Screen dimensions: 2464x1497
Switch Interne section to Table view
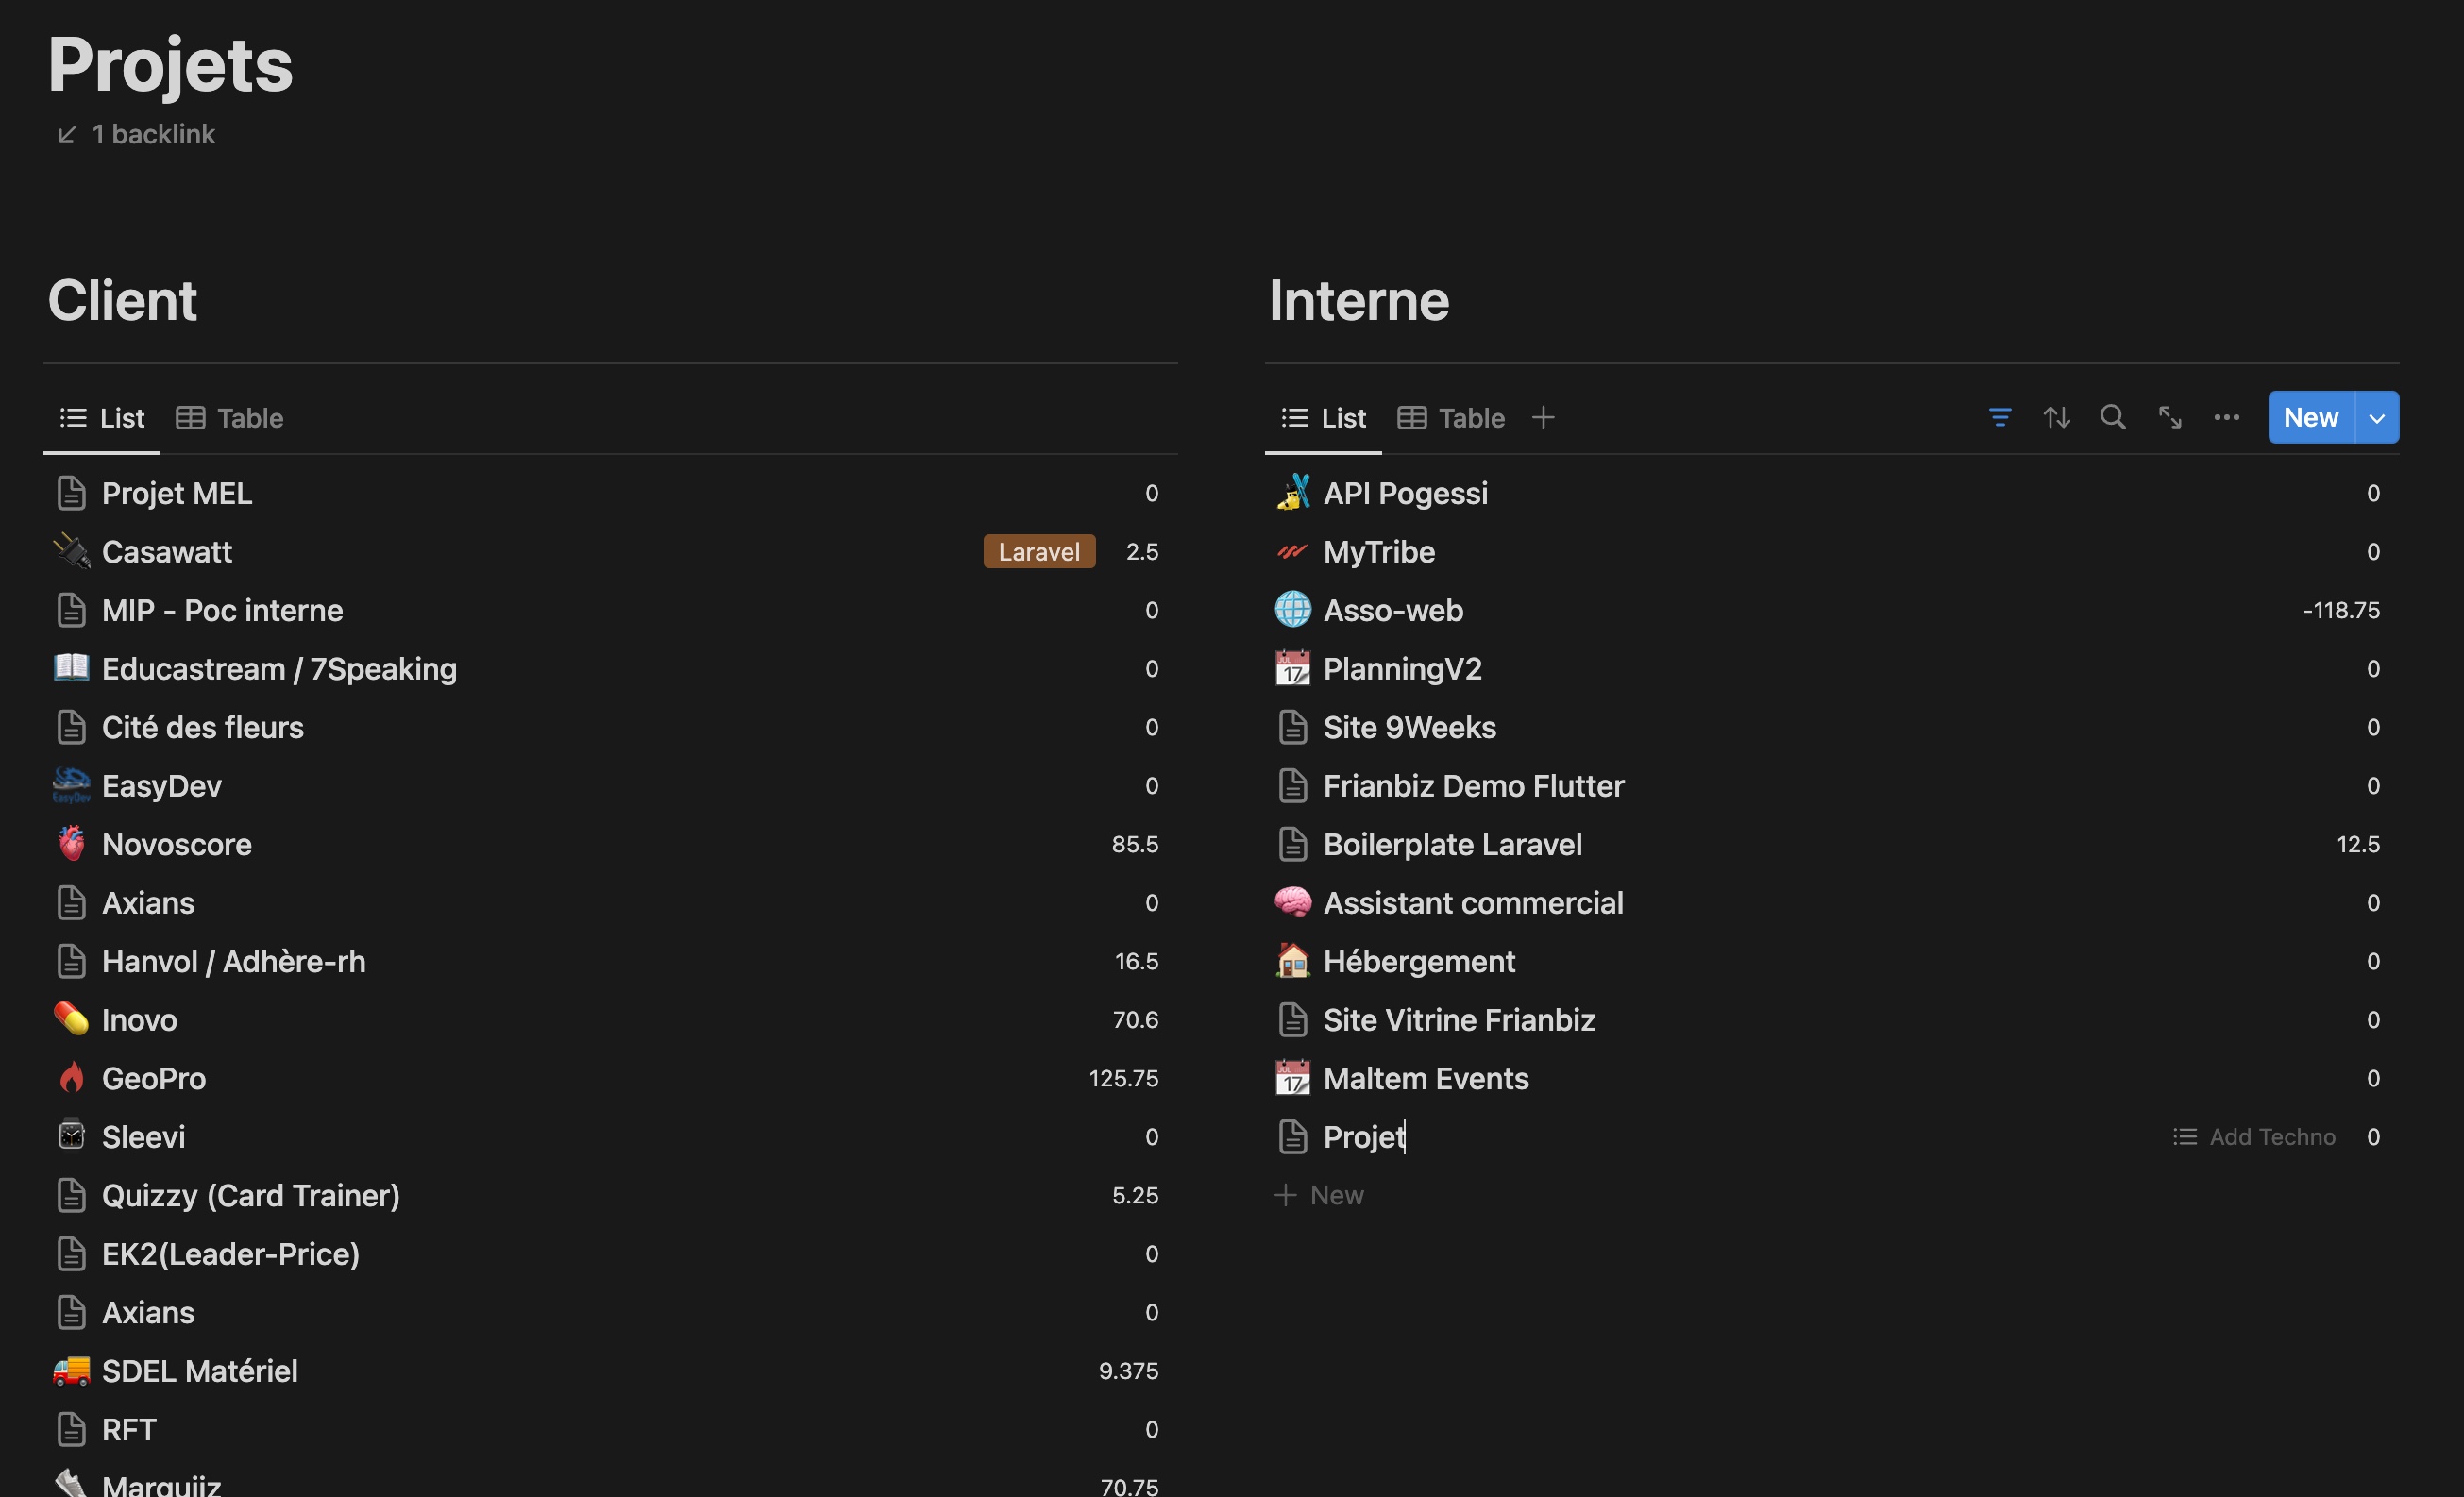pyautogui.click(x=1451, y=418)
